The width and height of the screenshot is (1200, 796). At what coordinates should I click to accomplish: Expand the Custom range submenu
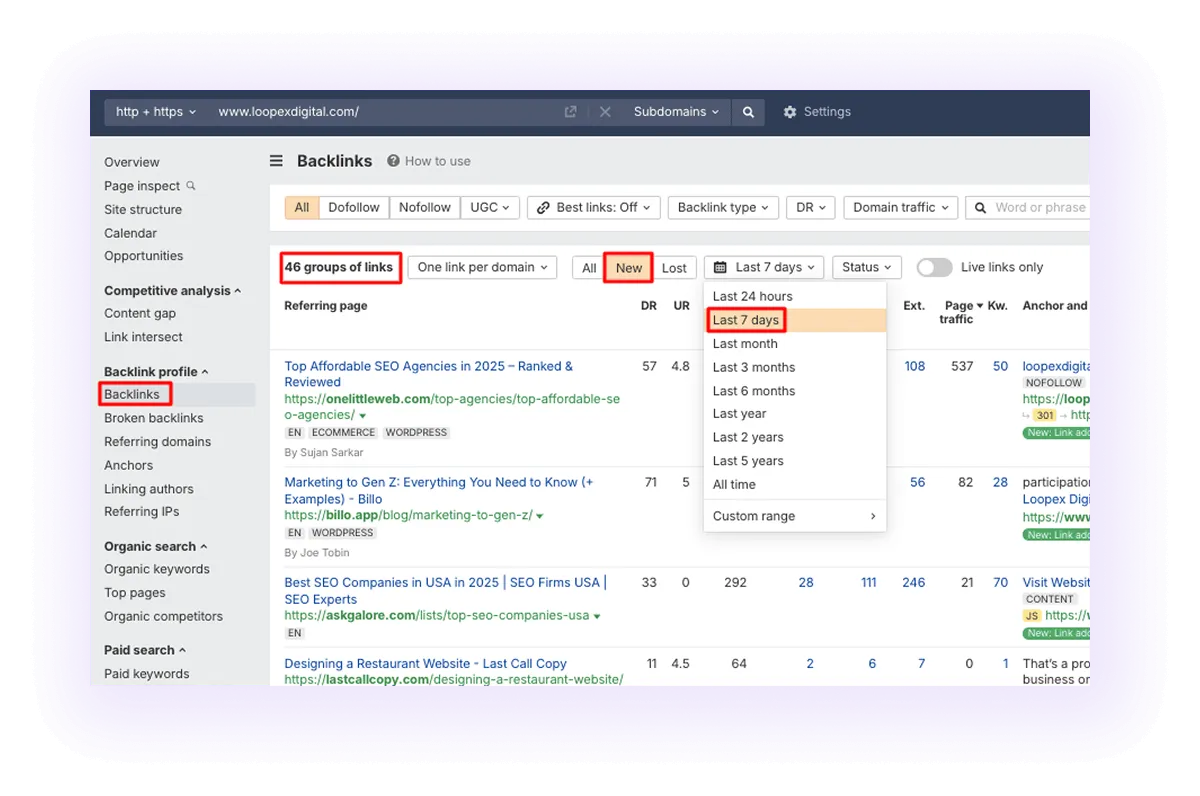click(754, 516)
